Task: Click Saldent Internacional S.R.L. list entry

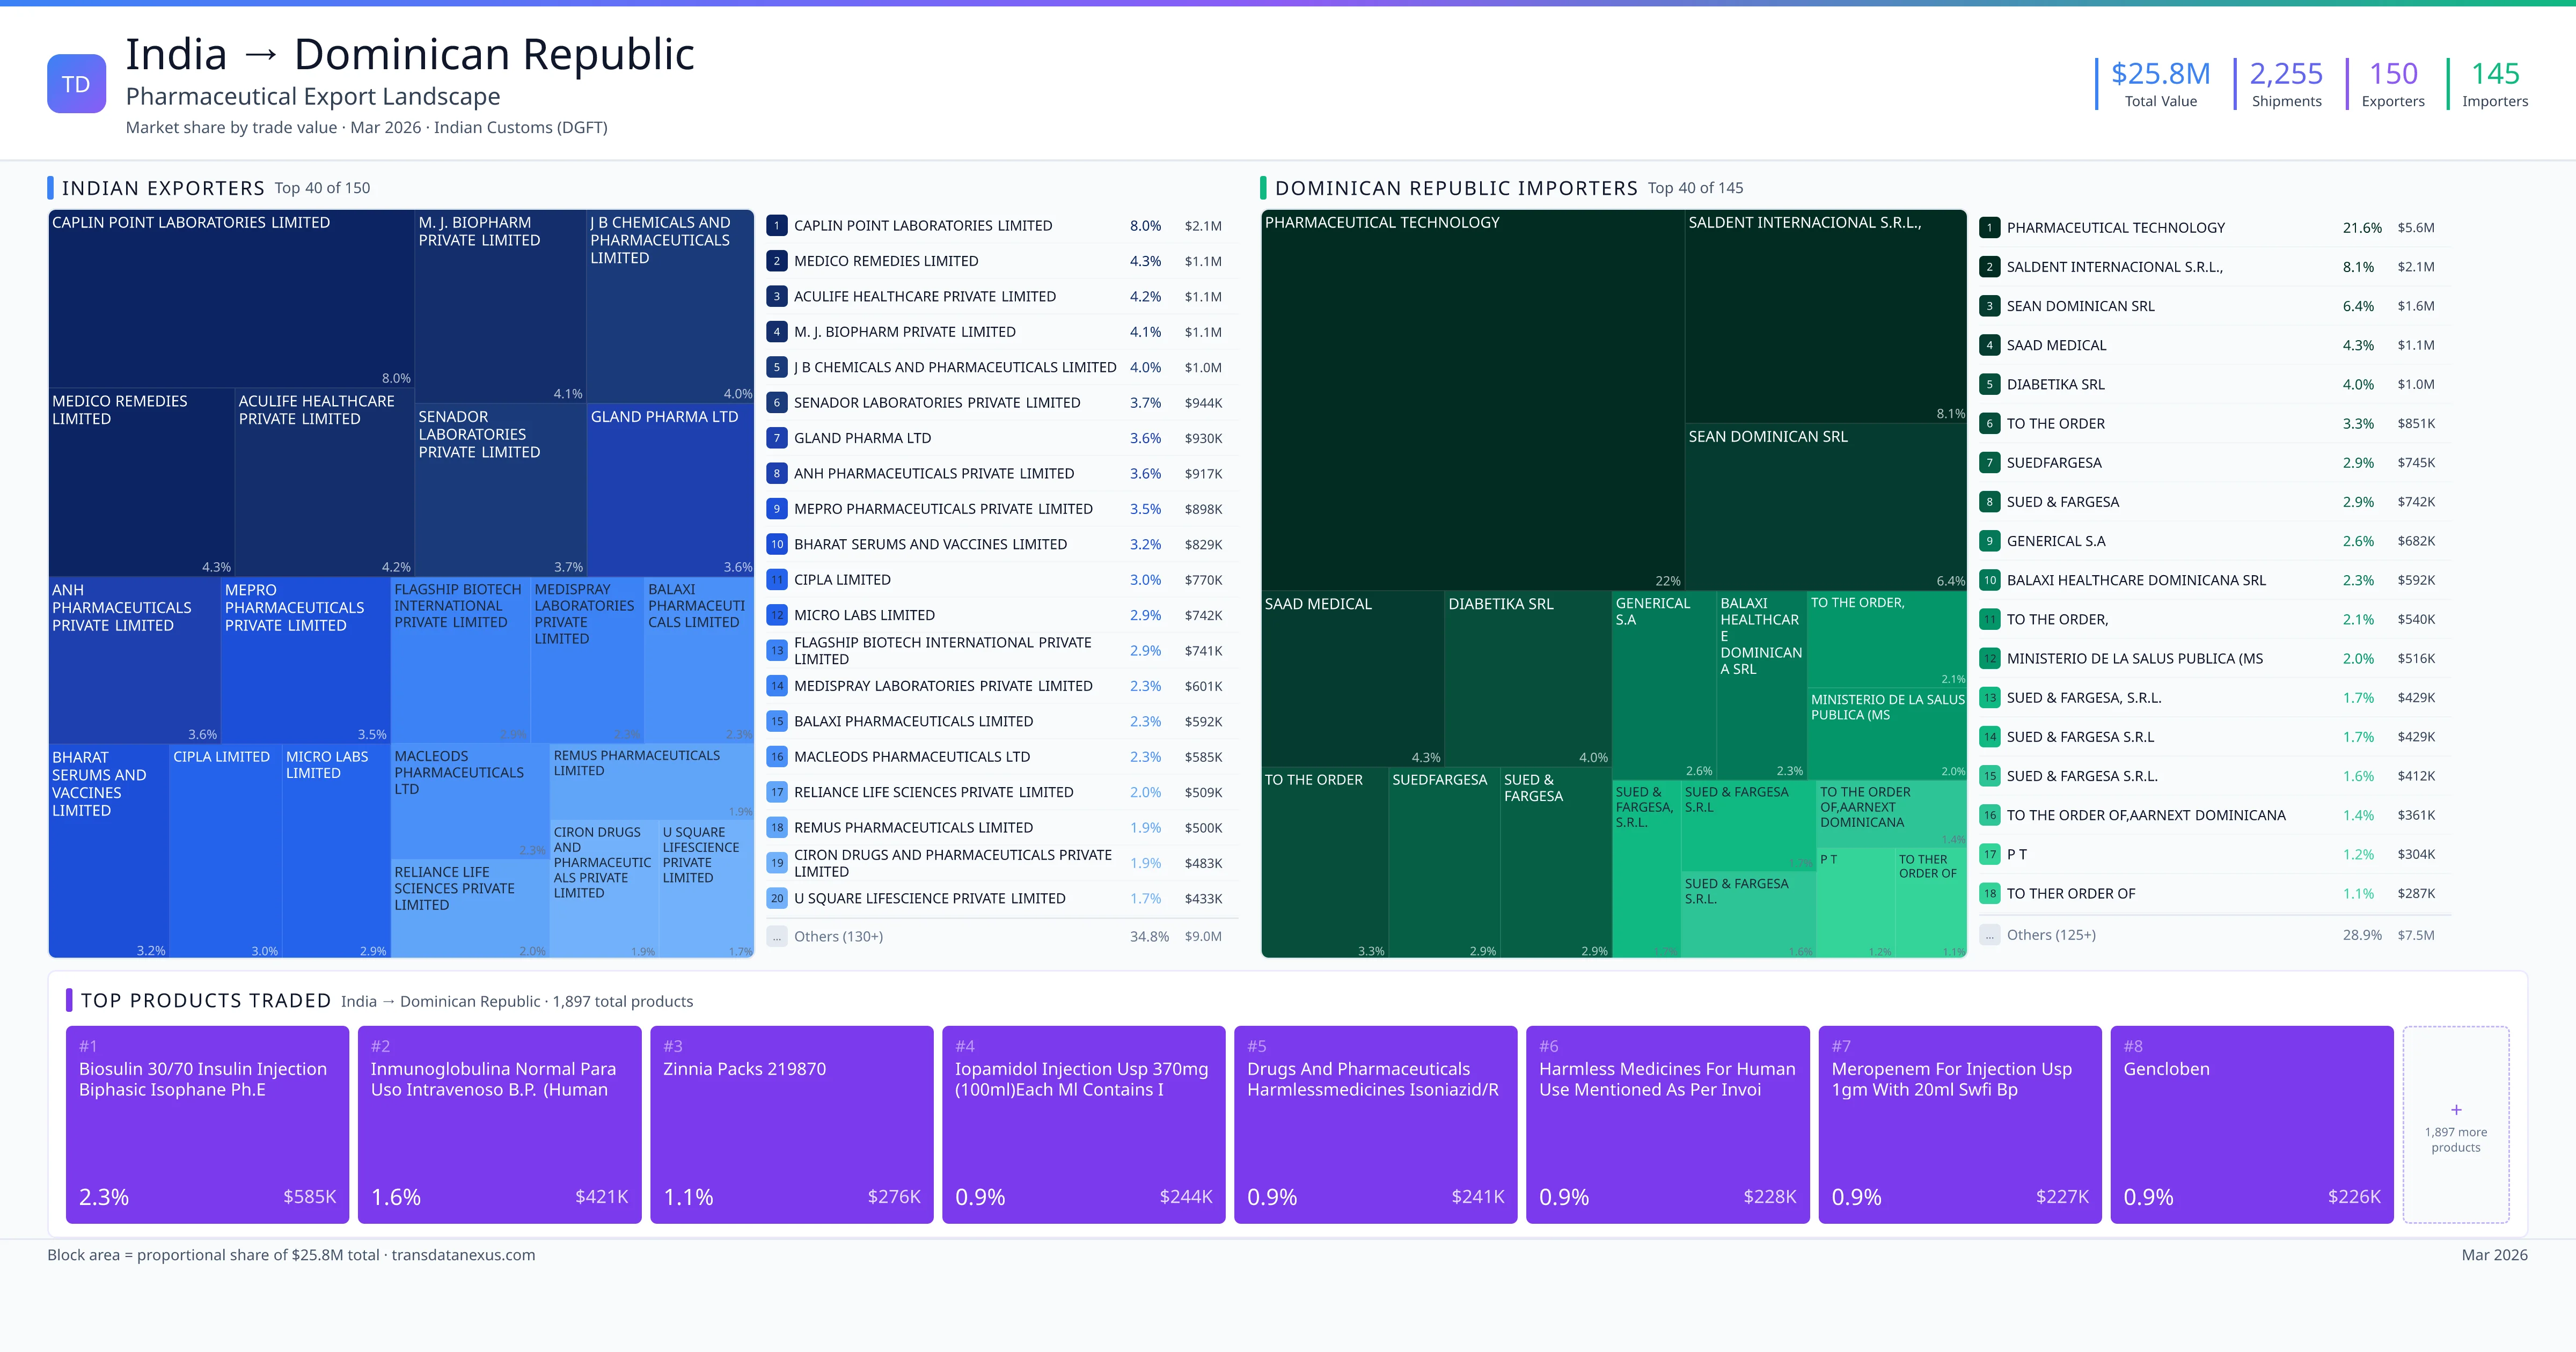Action: (x=2114, y=267)
